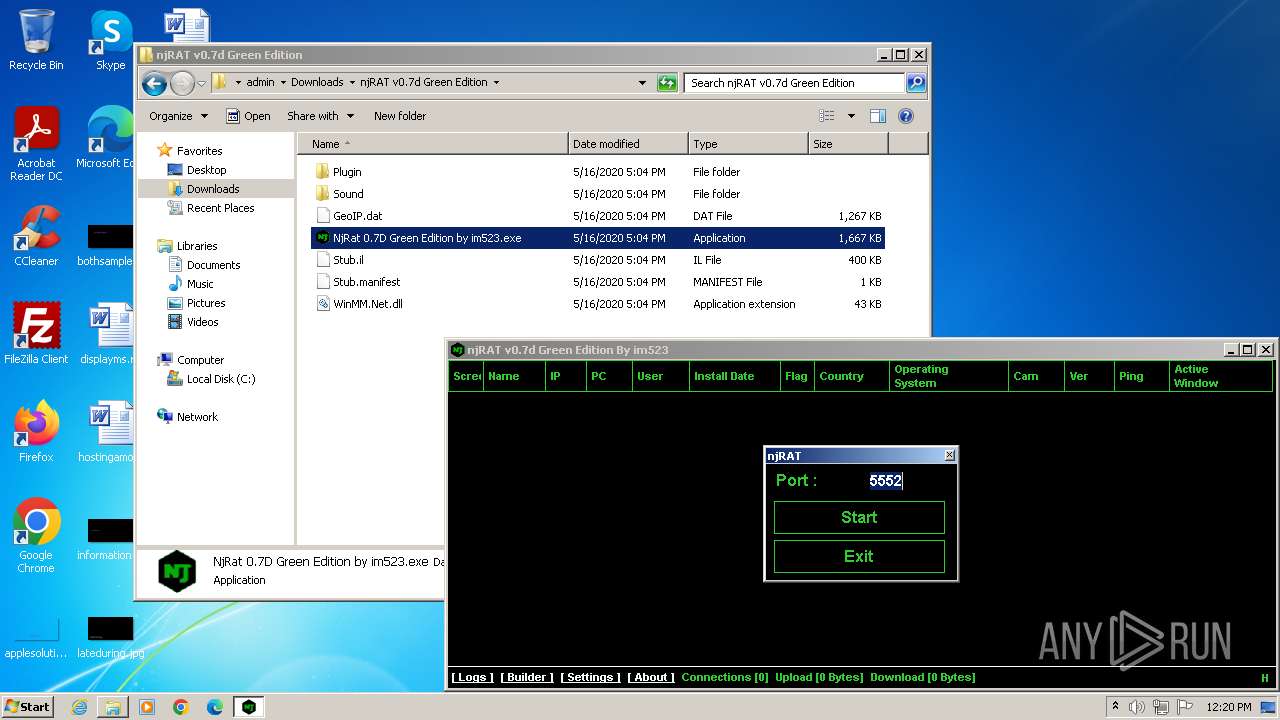Select the WinMM.Net.dll file
The width and height of the screenshot is (1280, 720).
point(367,304)
